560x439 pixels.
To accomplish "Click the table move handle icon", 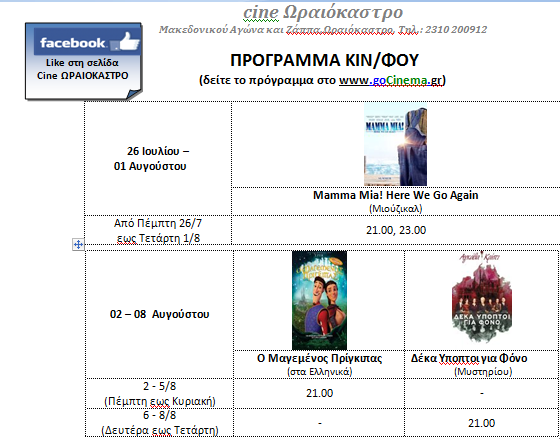I will click(78, 245).
